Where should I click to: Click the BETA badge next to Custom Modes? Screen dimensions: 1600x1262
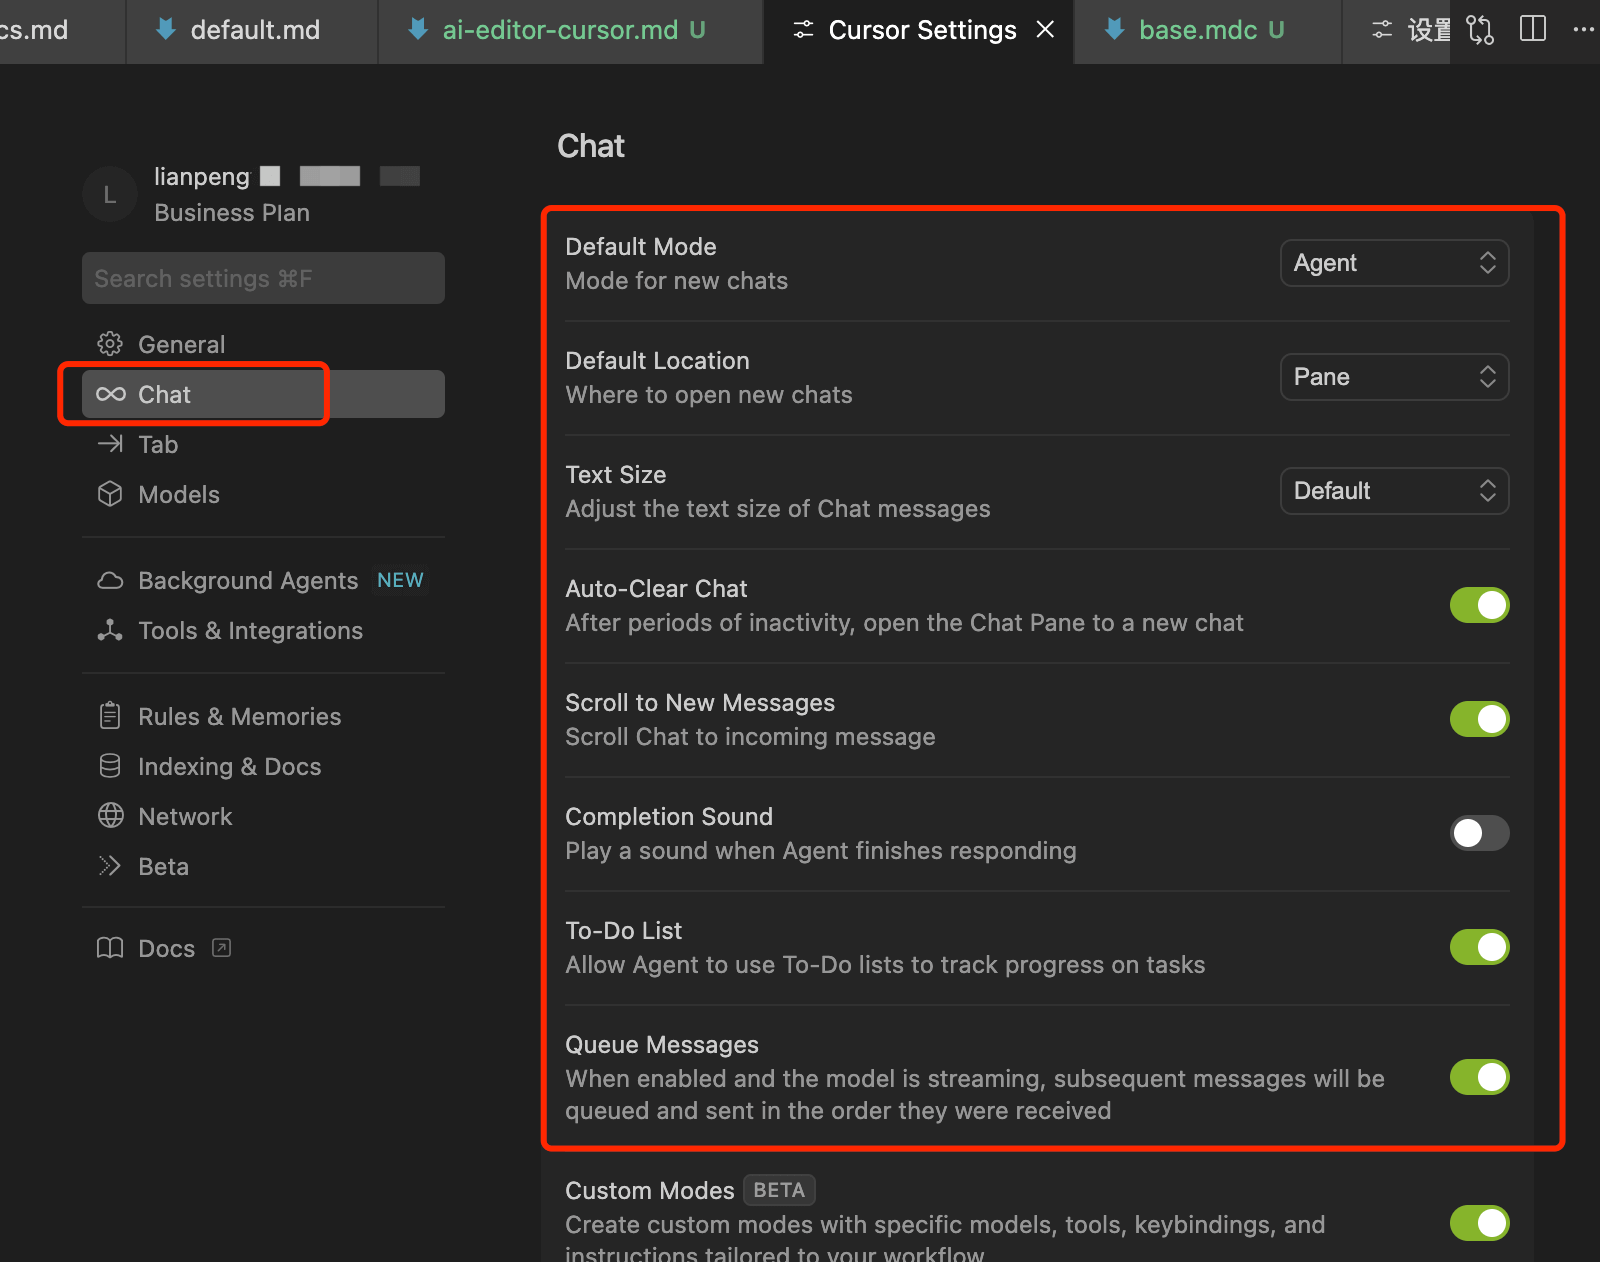click(x=779, y=1190)
